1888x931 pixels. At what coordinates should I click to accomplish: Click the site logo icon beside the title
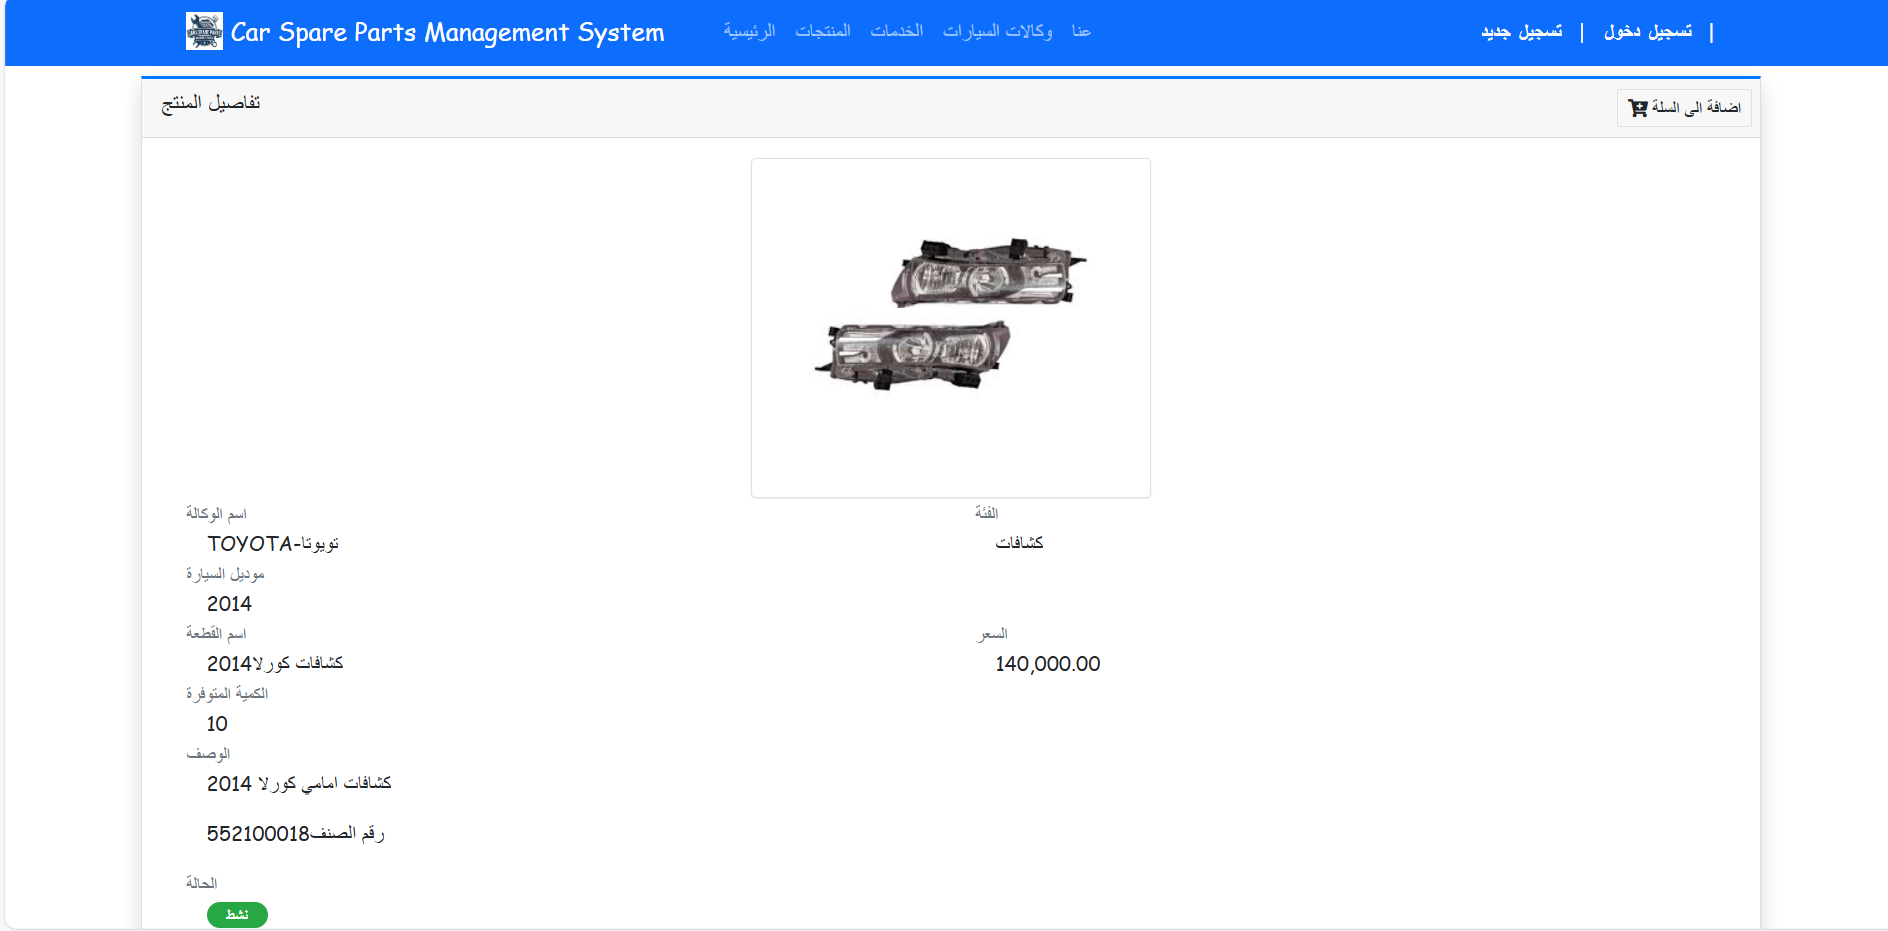pyautogui.click(x=204, y=31)
